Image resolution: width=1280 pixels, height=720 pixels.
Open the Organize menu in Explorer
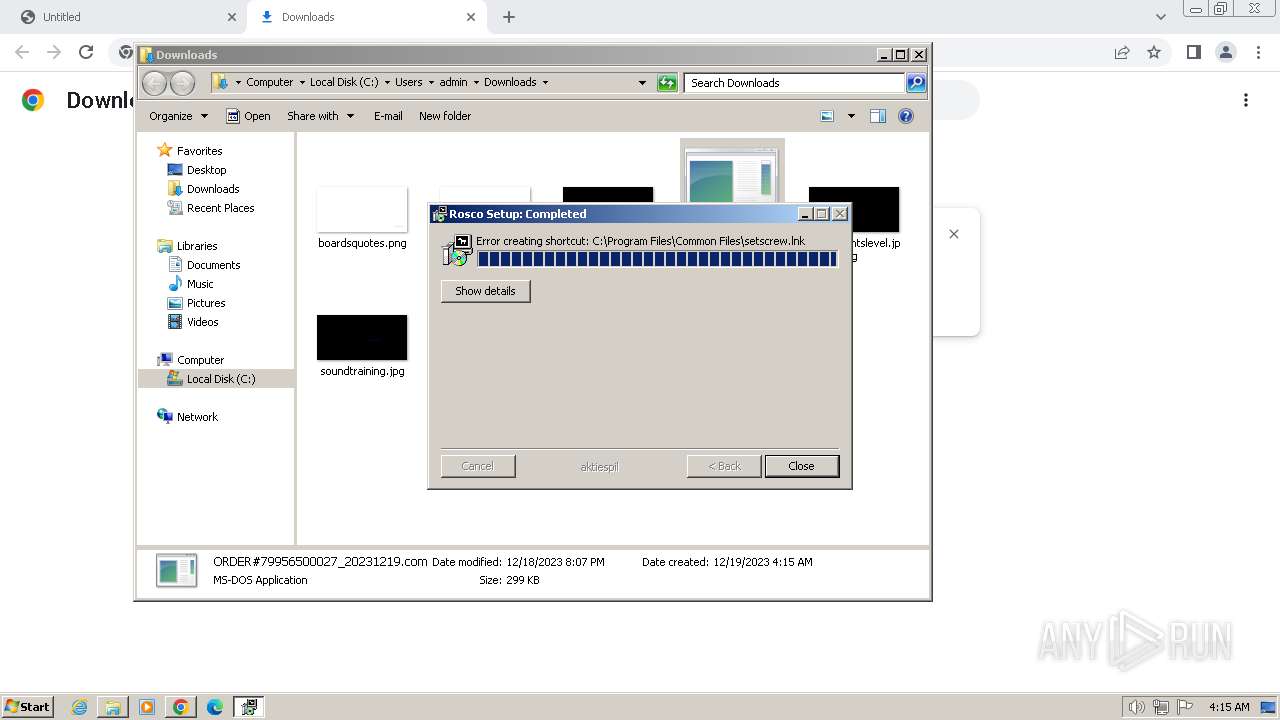tap(178, 116)
